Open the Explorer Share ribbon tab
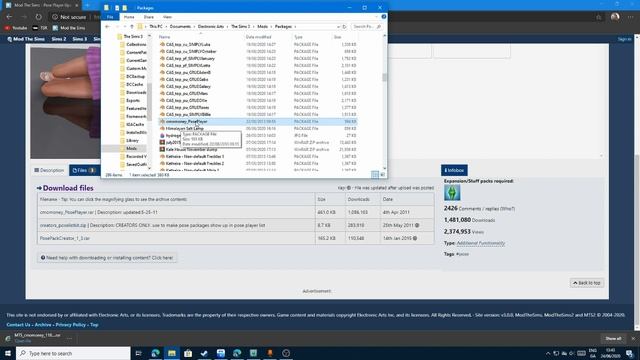 (x=149, y=17)
